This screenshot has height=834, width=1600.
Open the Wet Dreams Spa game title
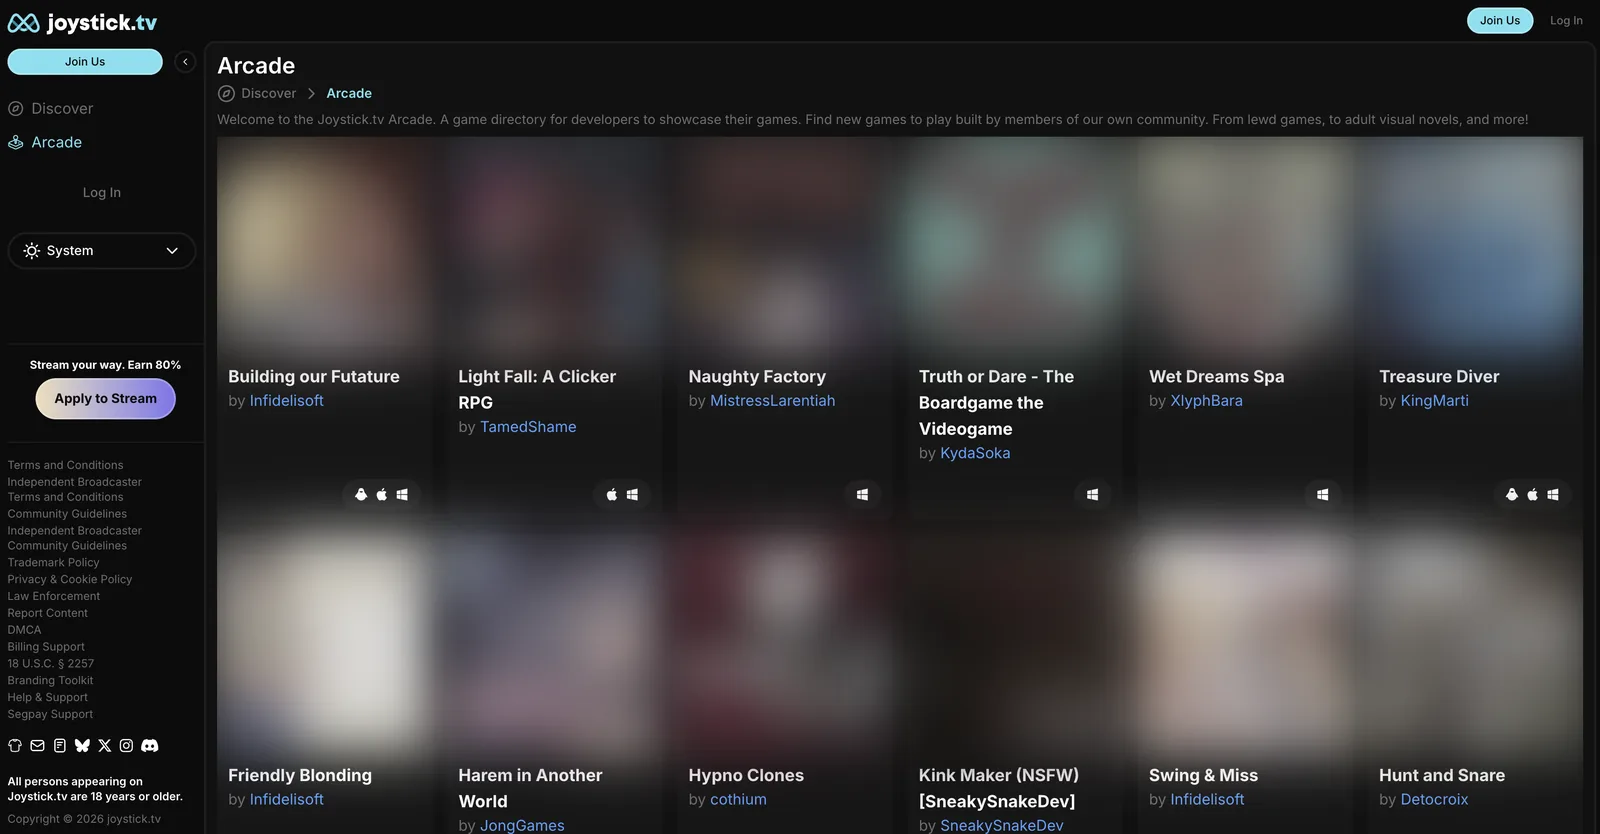point(1217,377)
